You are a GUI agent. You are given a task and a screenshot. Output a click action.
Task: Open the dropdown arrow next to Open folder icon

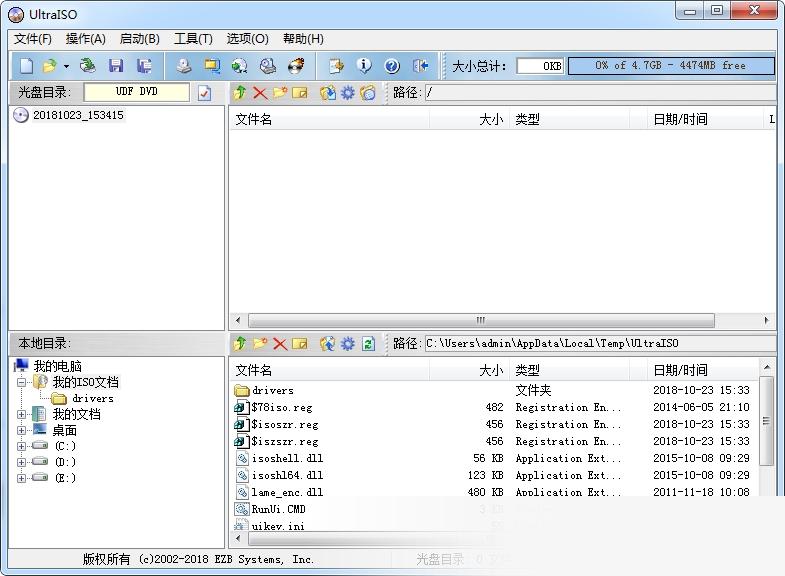67,66
